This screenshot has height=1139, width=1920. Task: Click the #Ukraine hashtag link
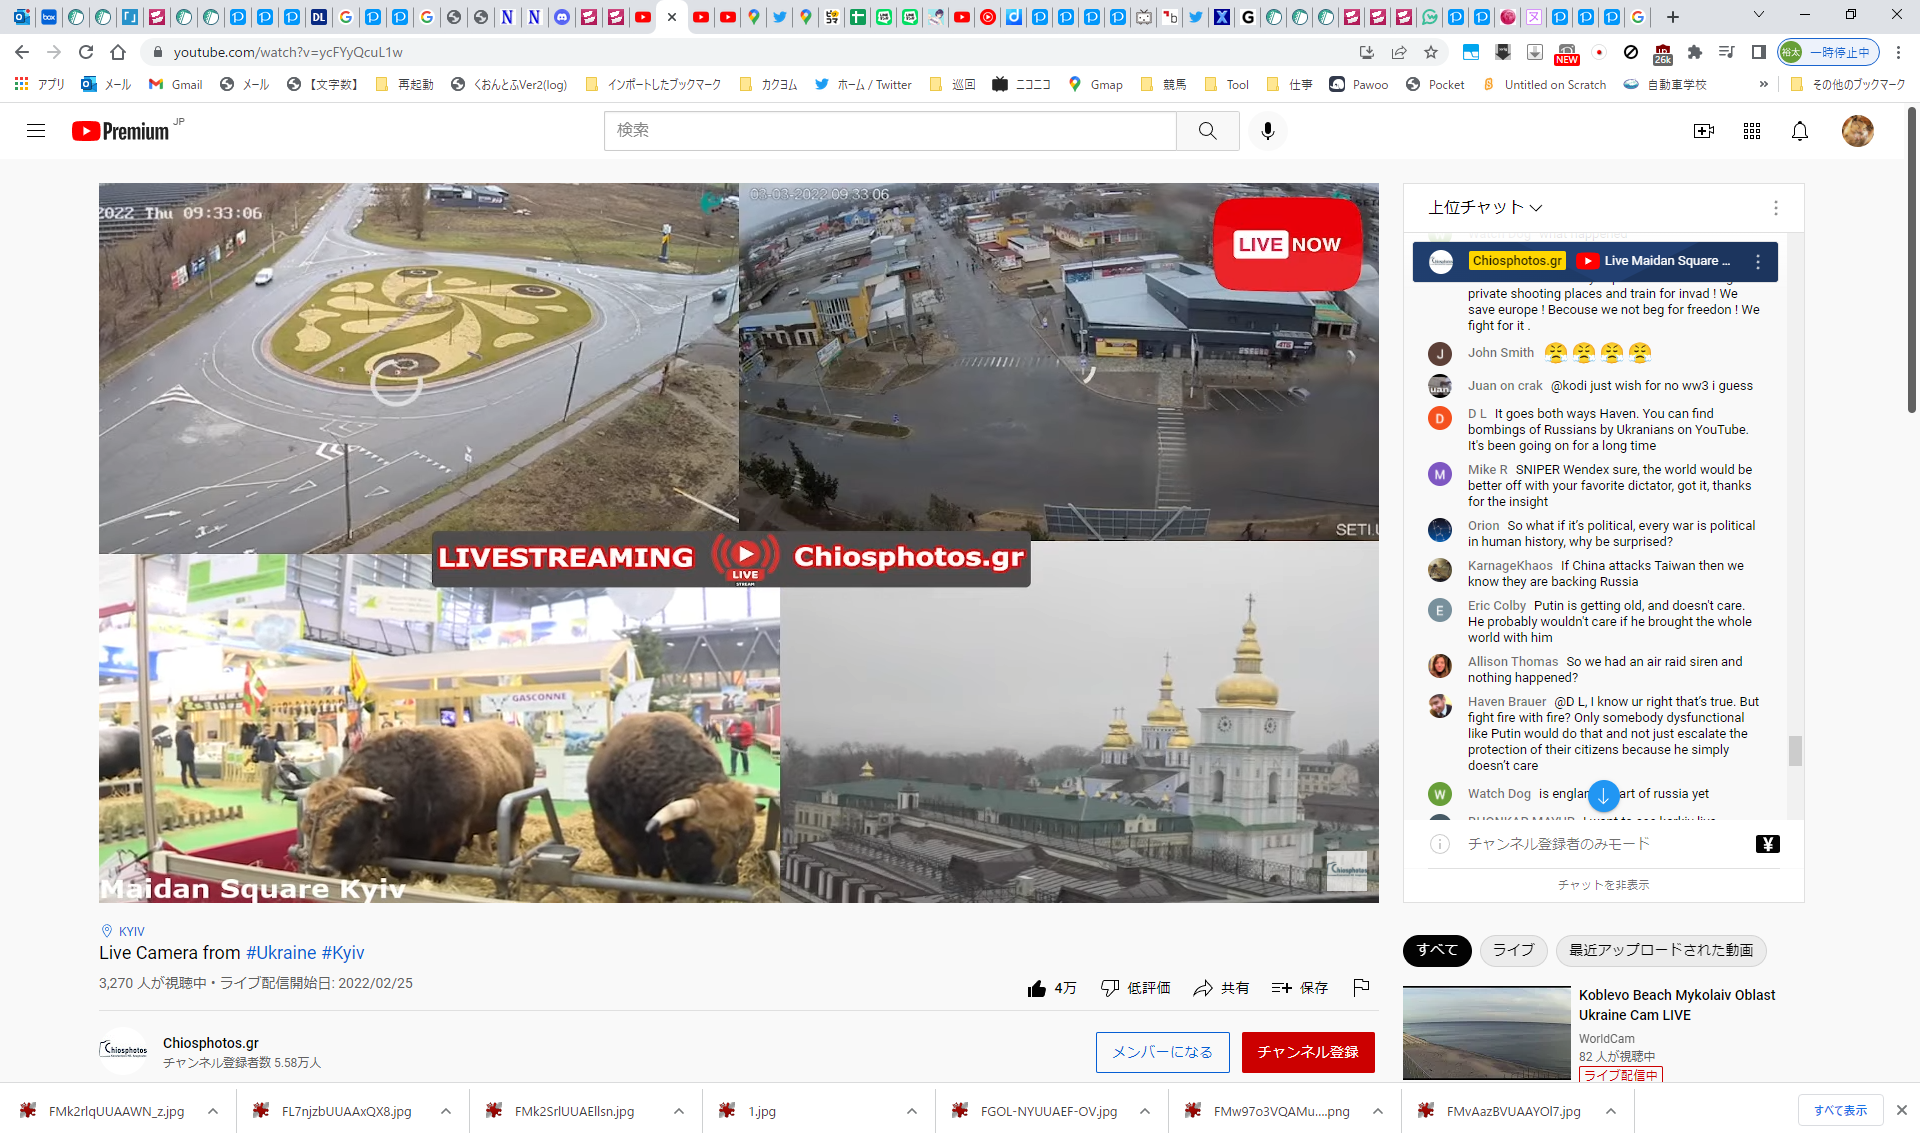click(281, 953)
